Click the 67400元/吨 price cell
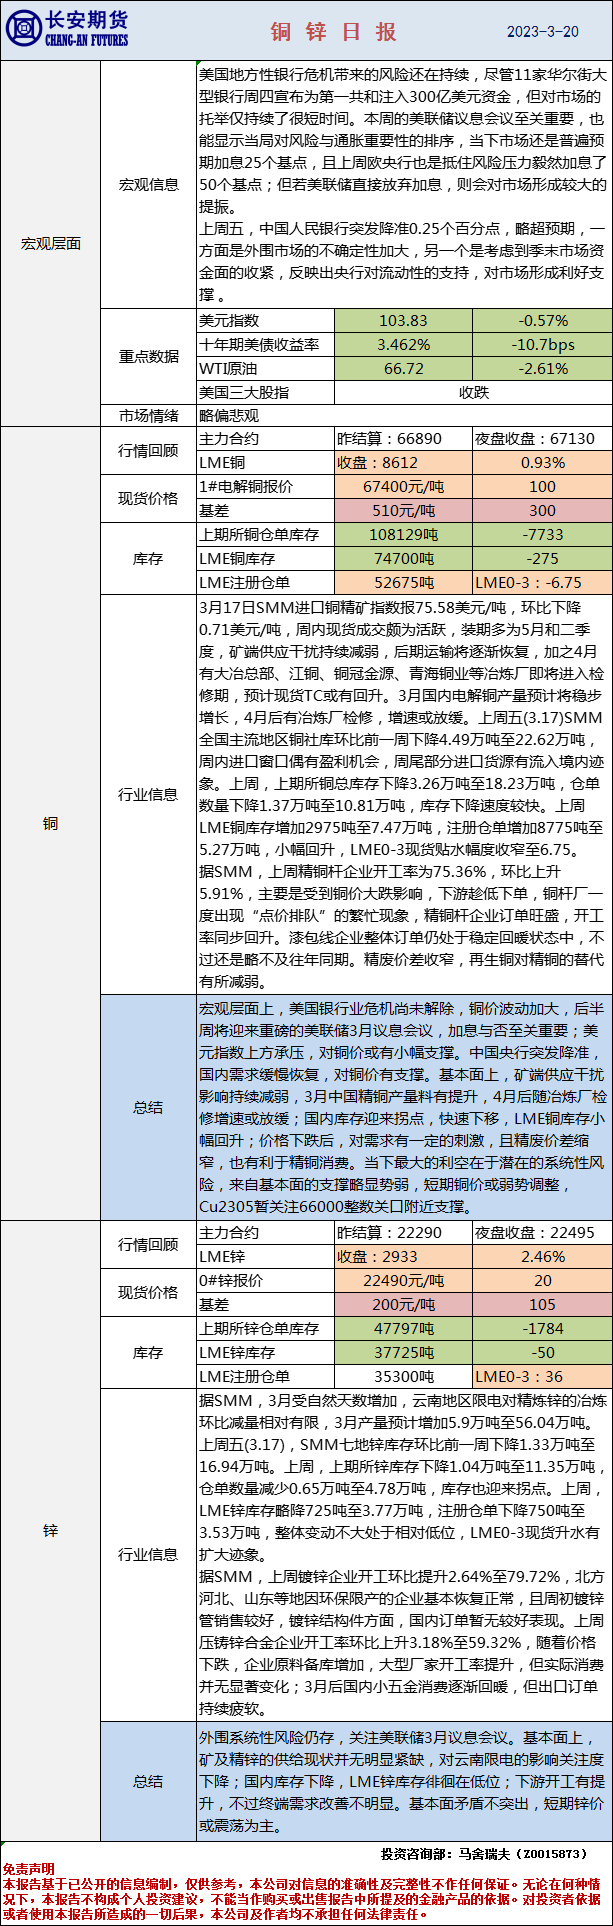The width and height of the screenshot is (613, 1926). tap(403, 487)
